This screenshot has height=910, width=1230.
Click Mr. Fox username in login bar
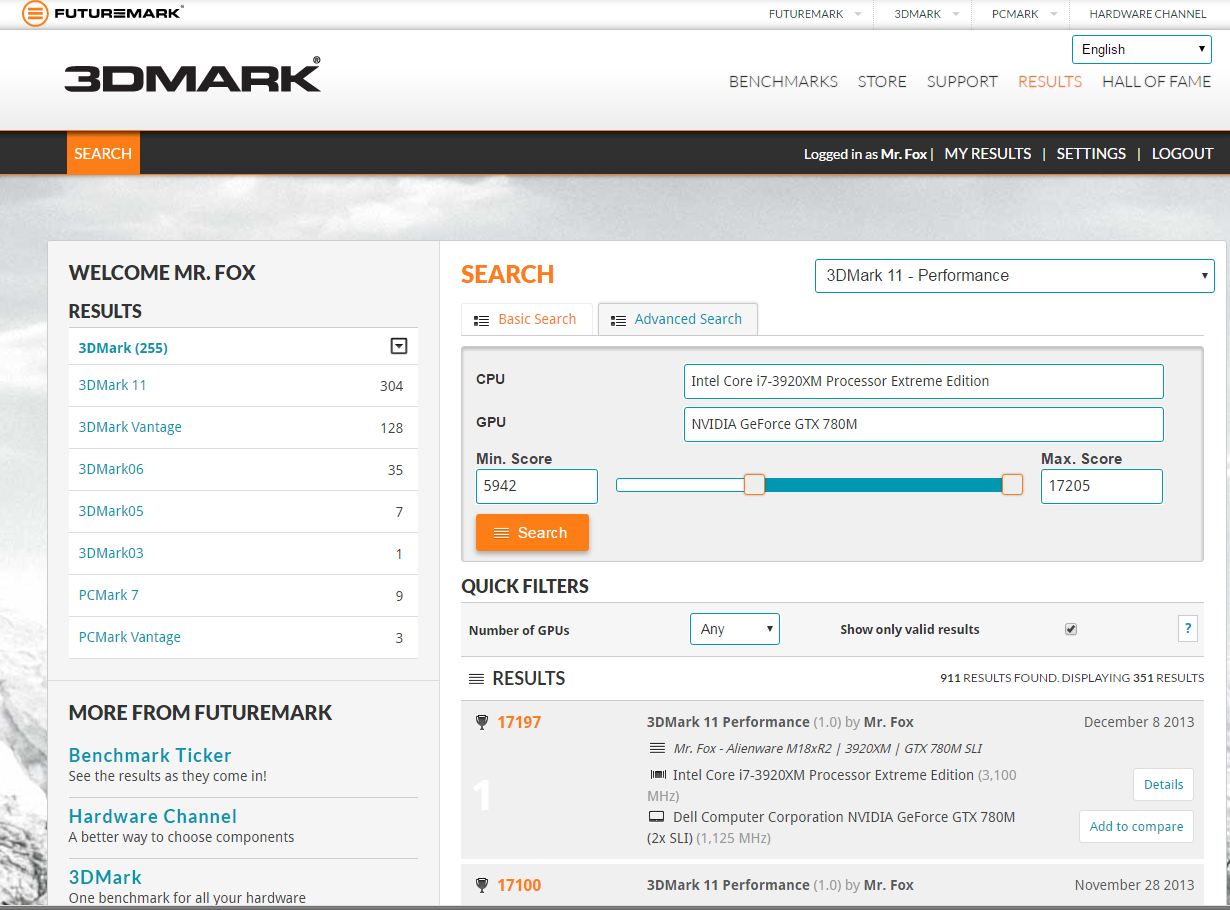(904, 154)
